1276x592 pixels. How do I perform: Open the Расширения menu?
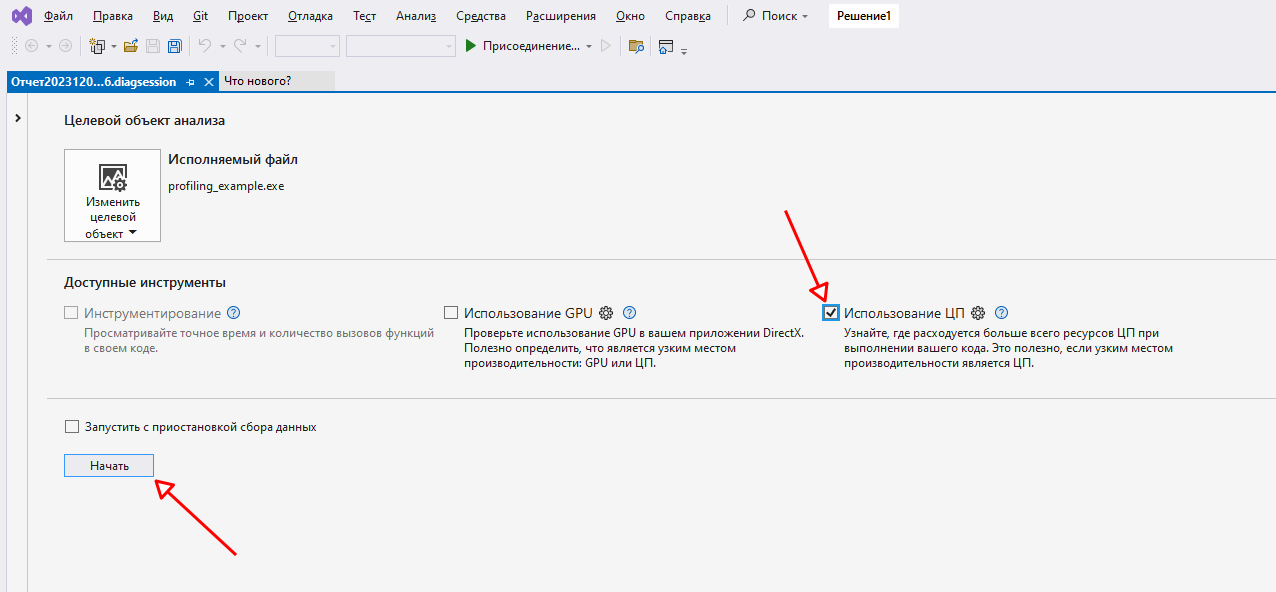(x=561, y=16)
